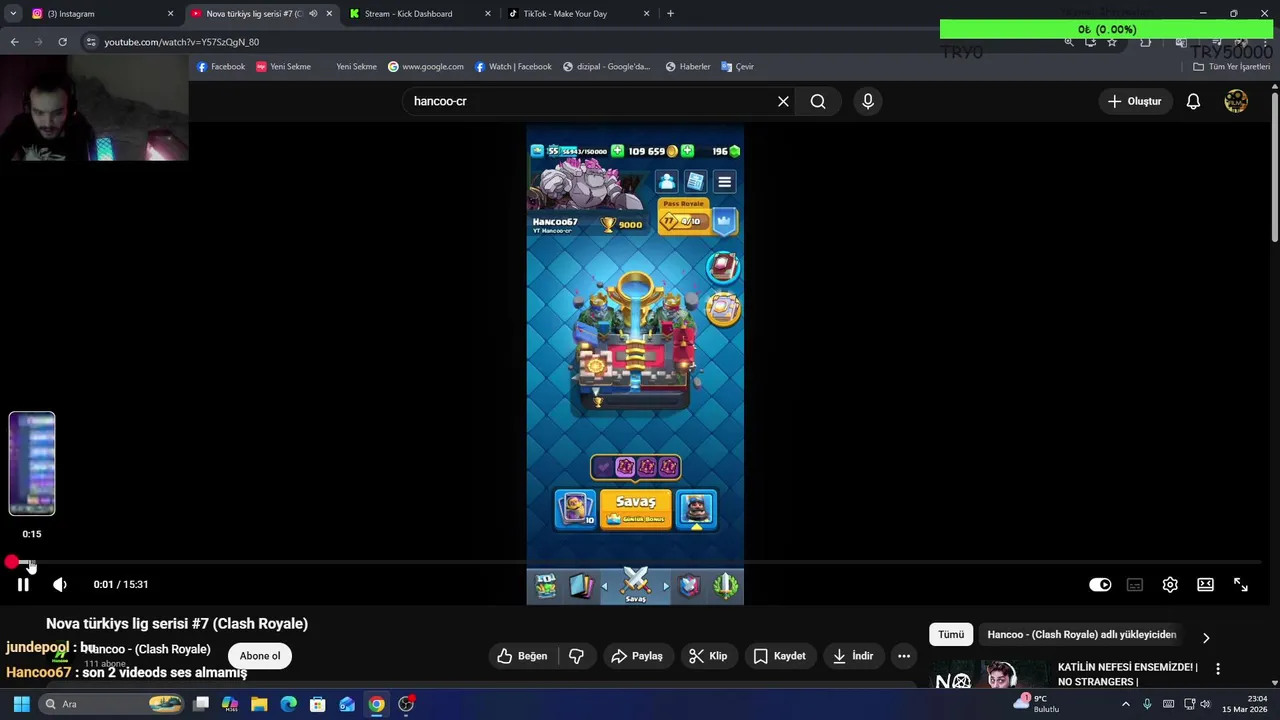Open the tab search dropdown arrow
The height and width of the screenshot is (720, 1280).
click(x=13, y=14)
